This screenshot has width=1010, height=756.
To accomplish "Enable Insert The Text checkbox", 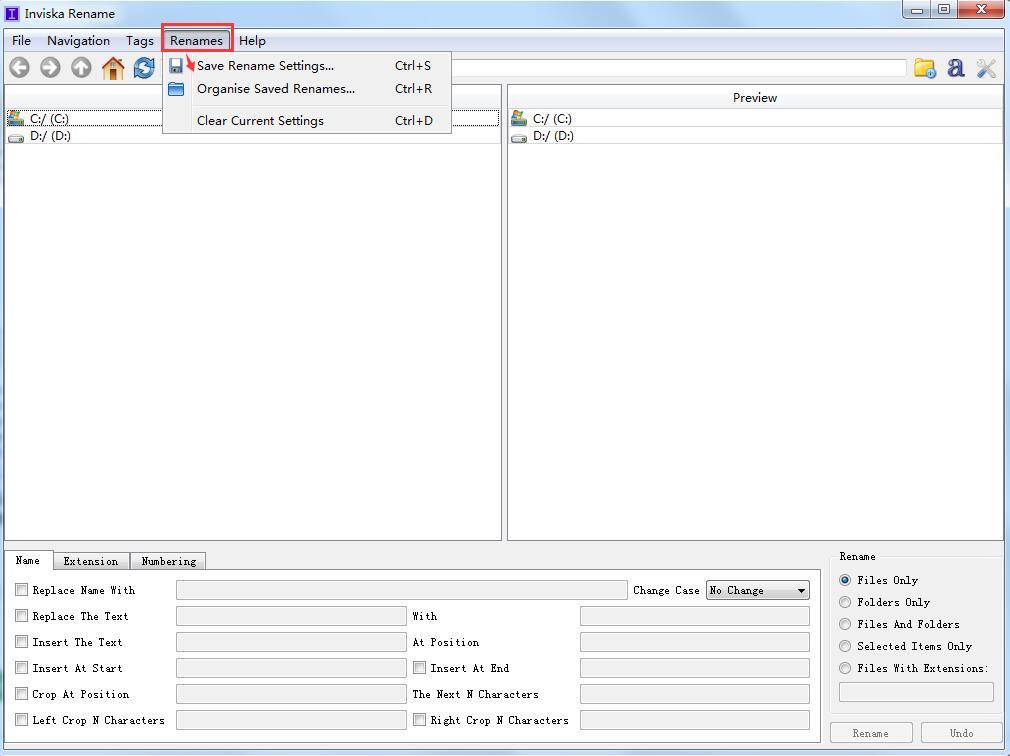I will (x=21, y=642).
